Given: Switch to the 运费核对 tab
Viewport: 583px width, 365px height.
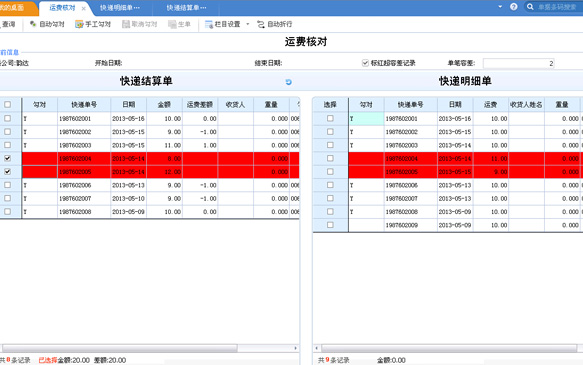Looking at the screenshot, I should pyautogui.click(x=62, y=8).
